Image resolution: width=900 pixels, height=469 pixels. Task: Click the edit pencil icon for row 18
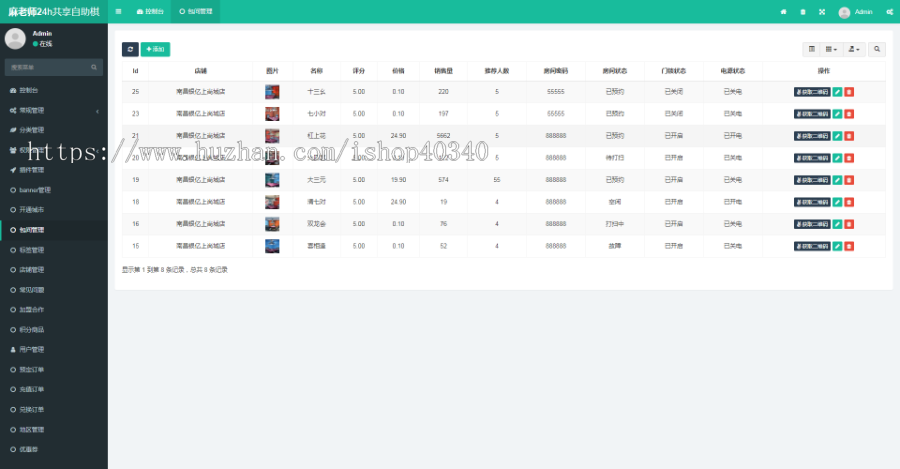click(837, 202)
